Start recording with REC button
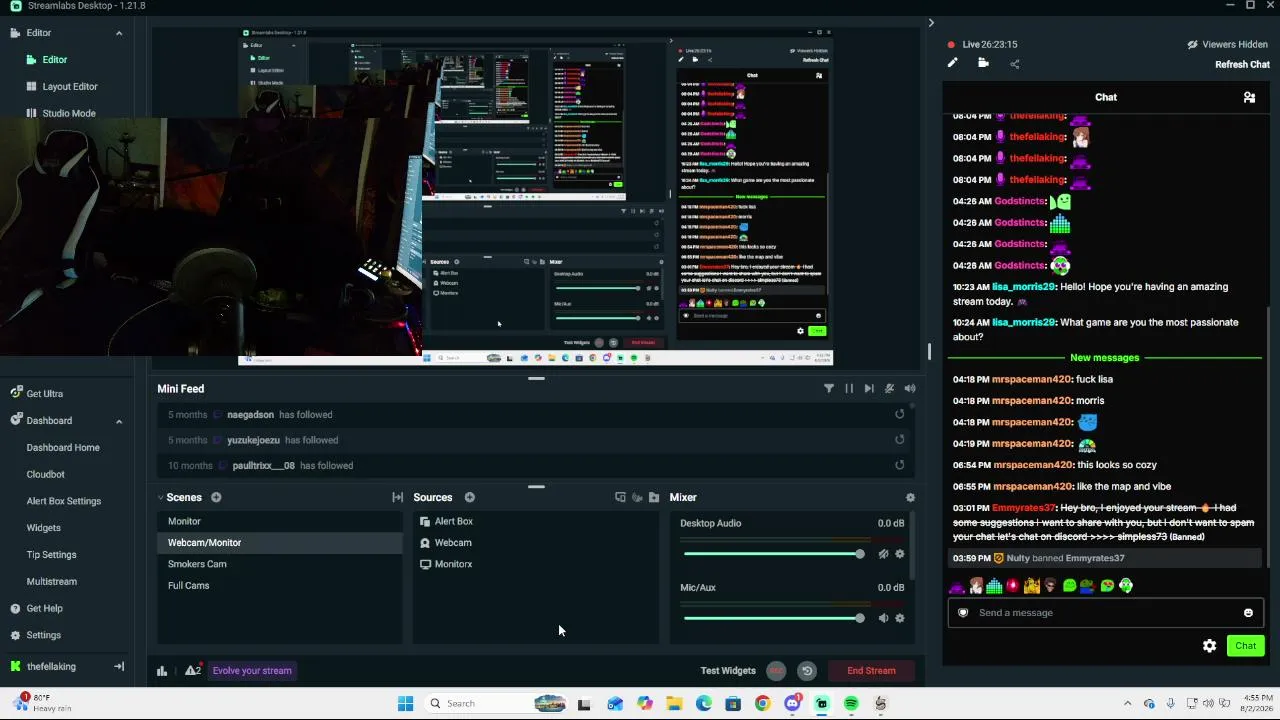This screenshot has width=1280, height=720. point(776,671)
